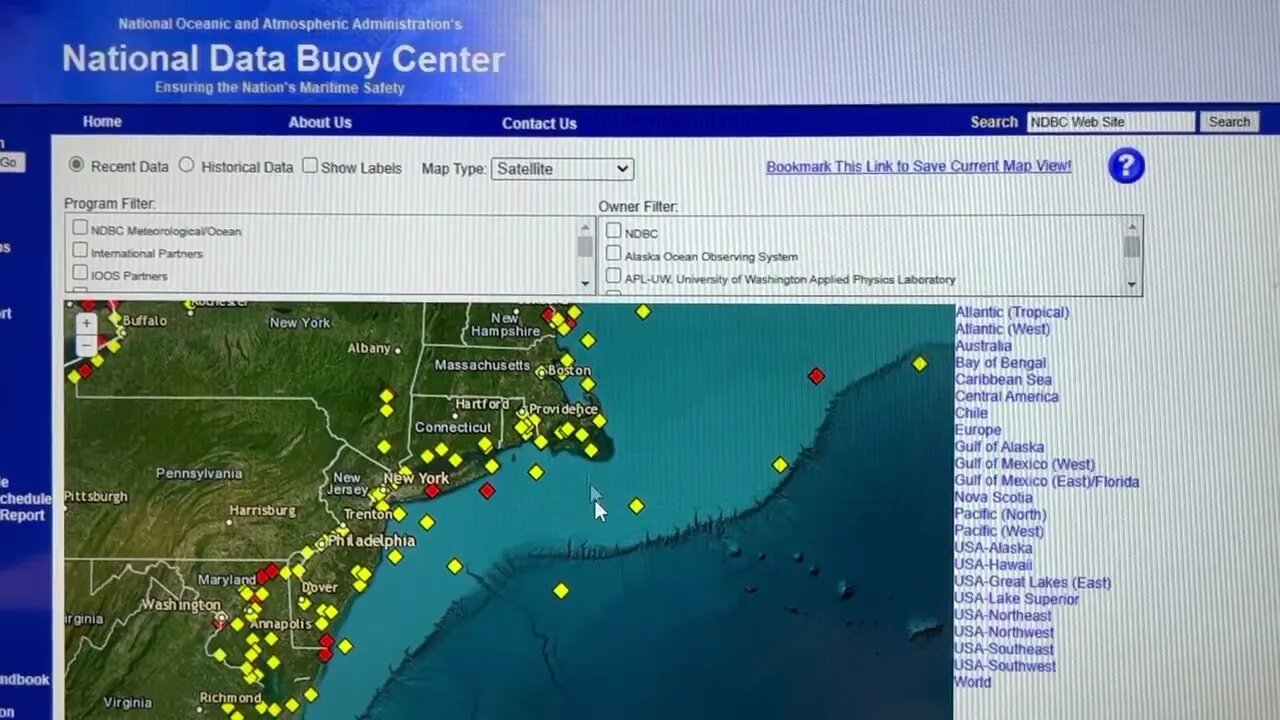1280x720 pixels.
Task: Click the Program Filter list's up scroll arrow
Action: tap(585, 226)
